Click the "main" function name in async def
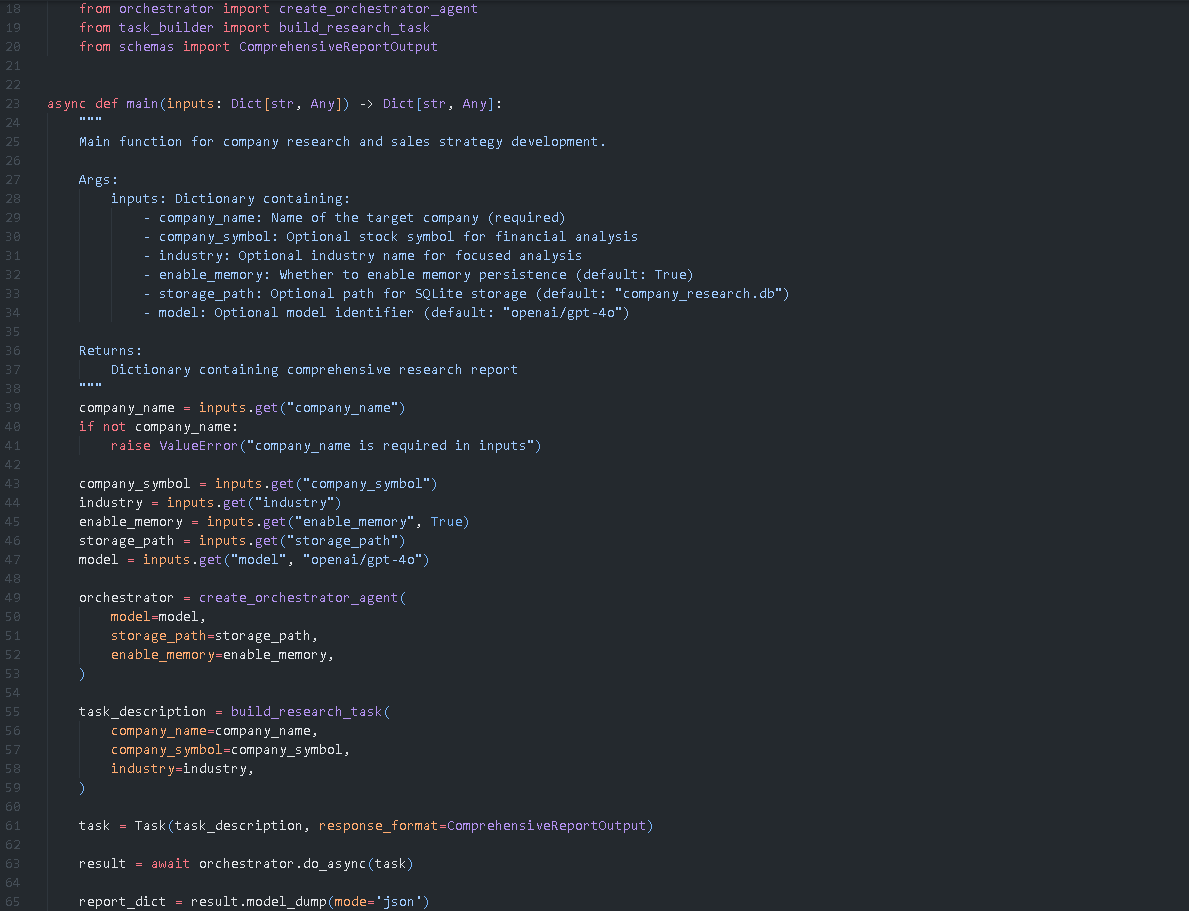The height and width of the screenshot is (911, 1189). point(143,104)
